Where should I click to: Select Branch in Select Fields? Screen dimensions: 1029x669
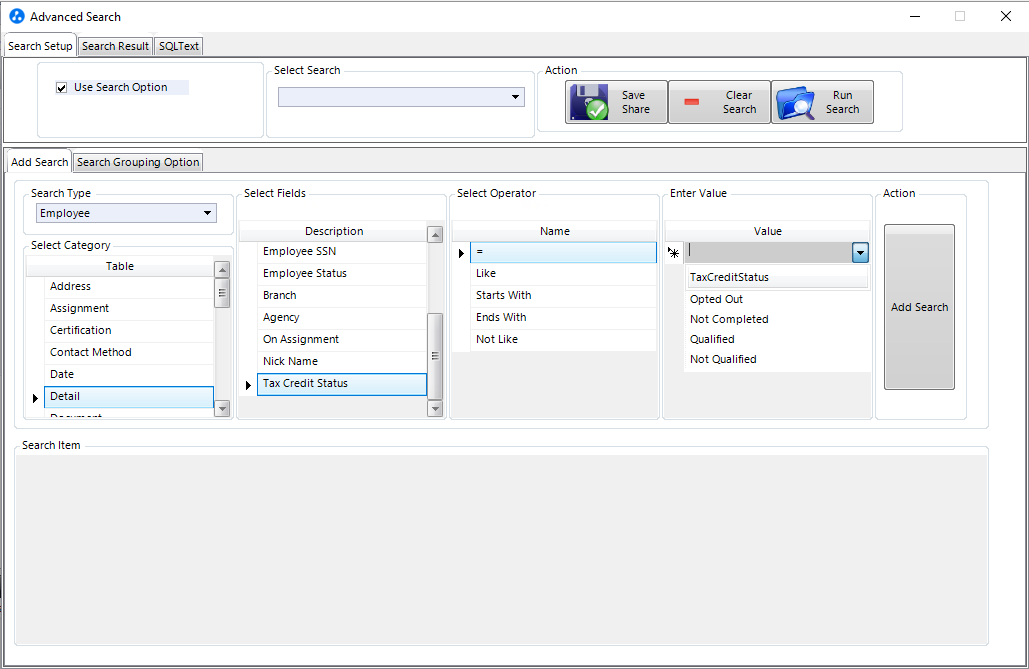(x=341, y=295)
